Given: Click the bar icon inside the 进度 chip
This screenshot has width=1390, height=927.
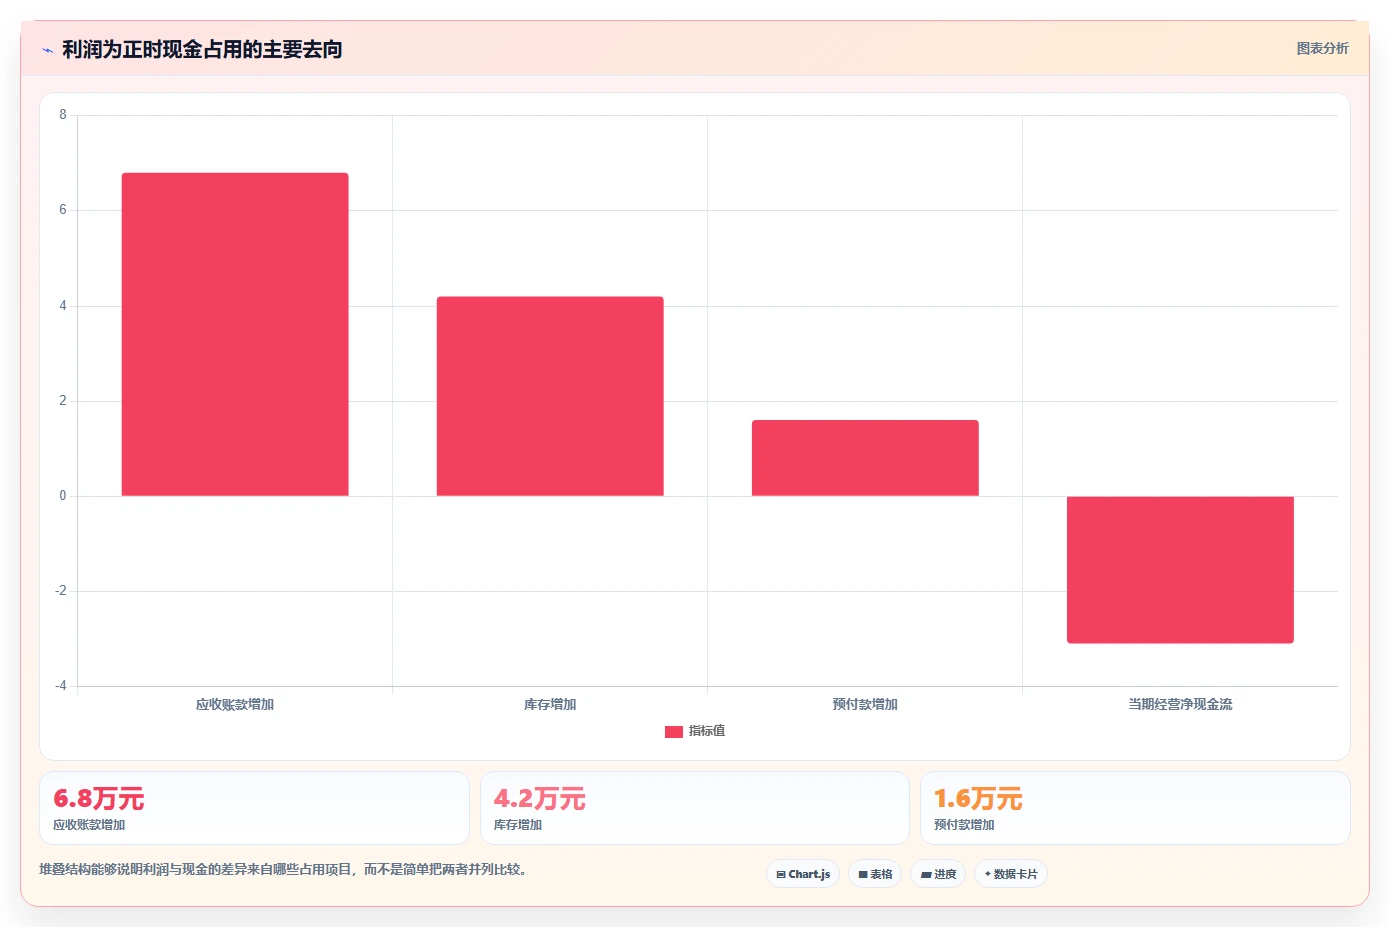Looking at the screenshot, I should [926, 874].
